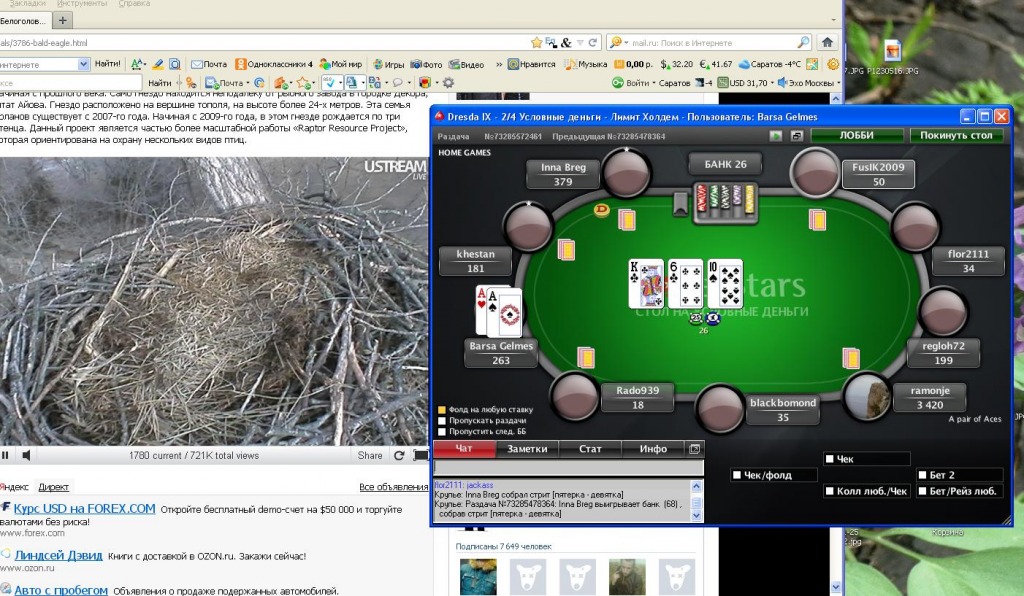Screen dimensions: 1024x596
Task: Open 'Музыка' toolbar shortcut
Action: [586, 64]
